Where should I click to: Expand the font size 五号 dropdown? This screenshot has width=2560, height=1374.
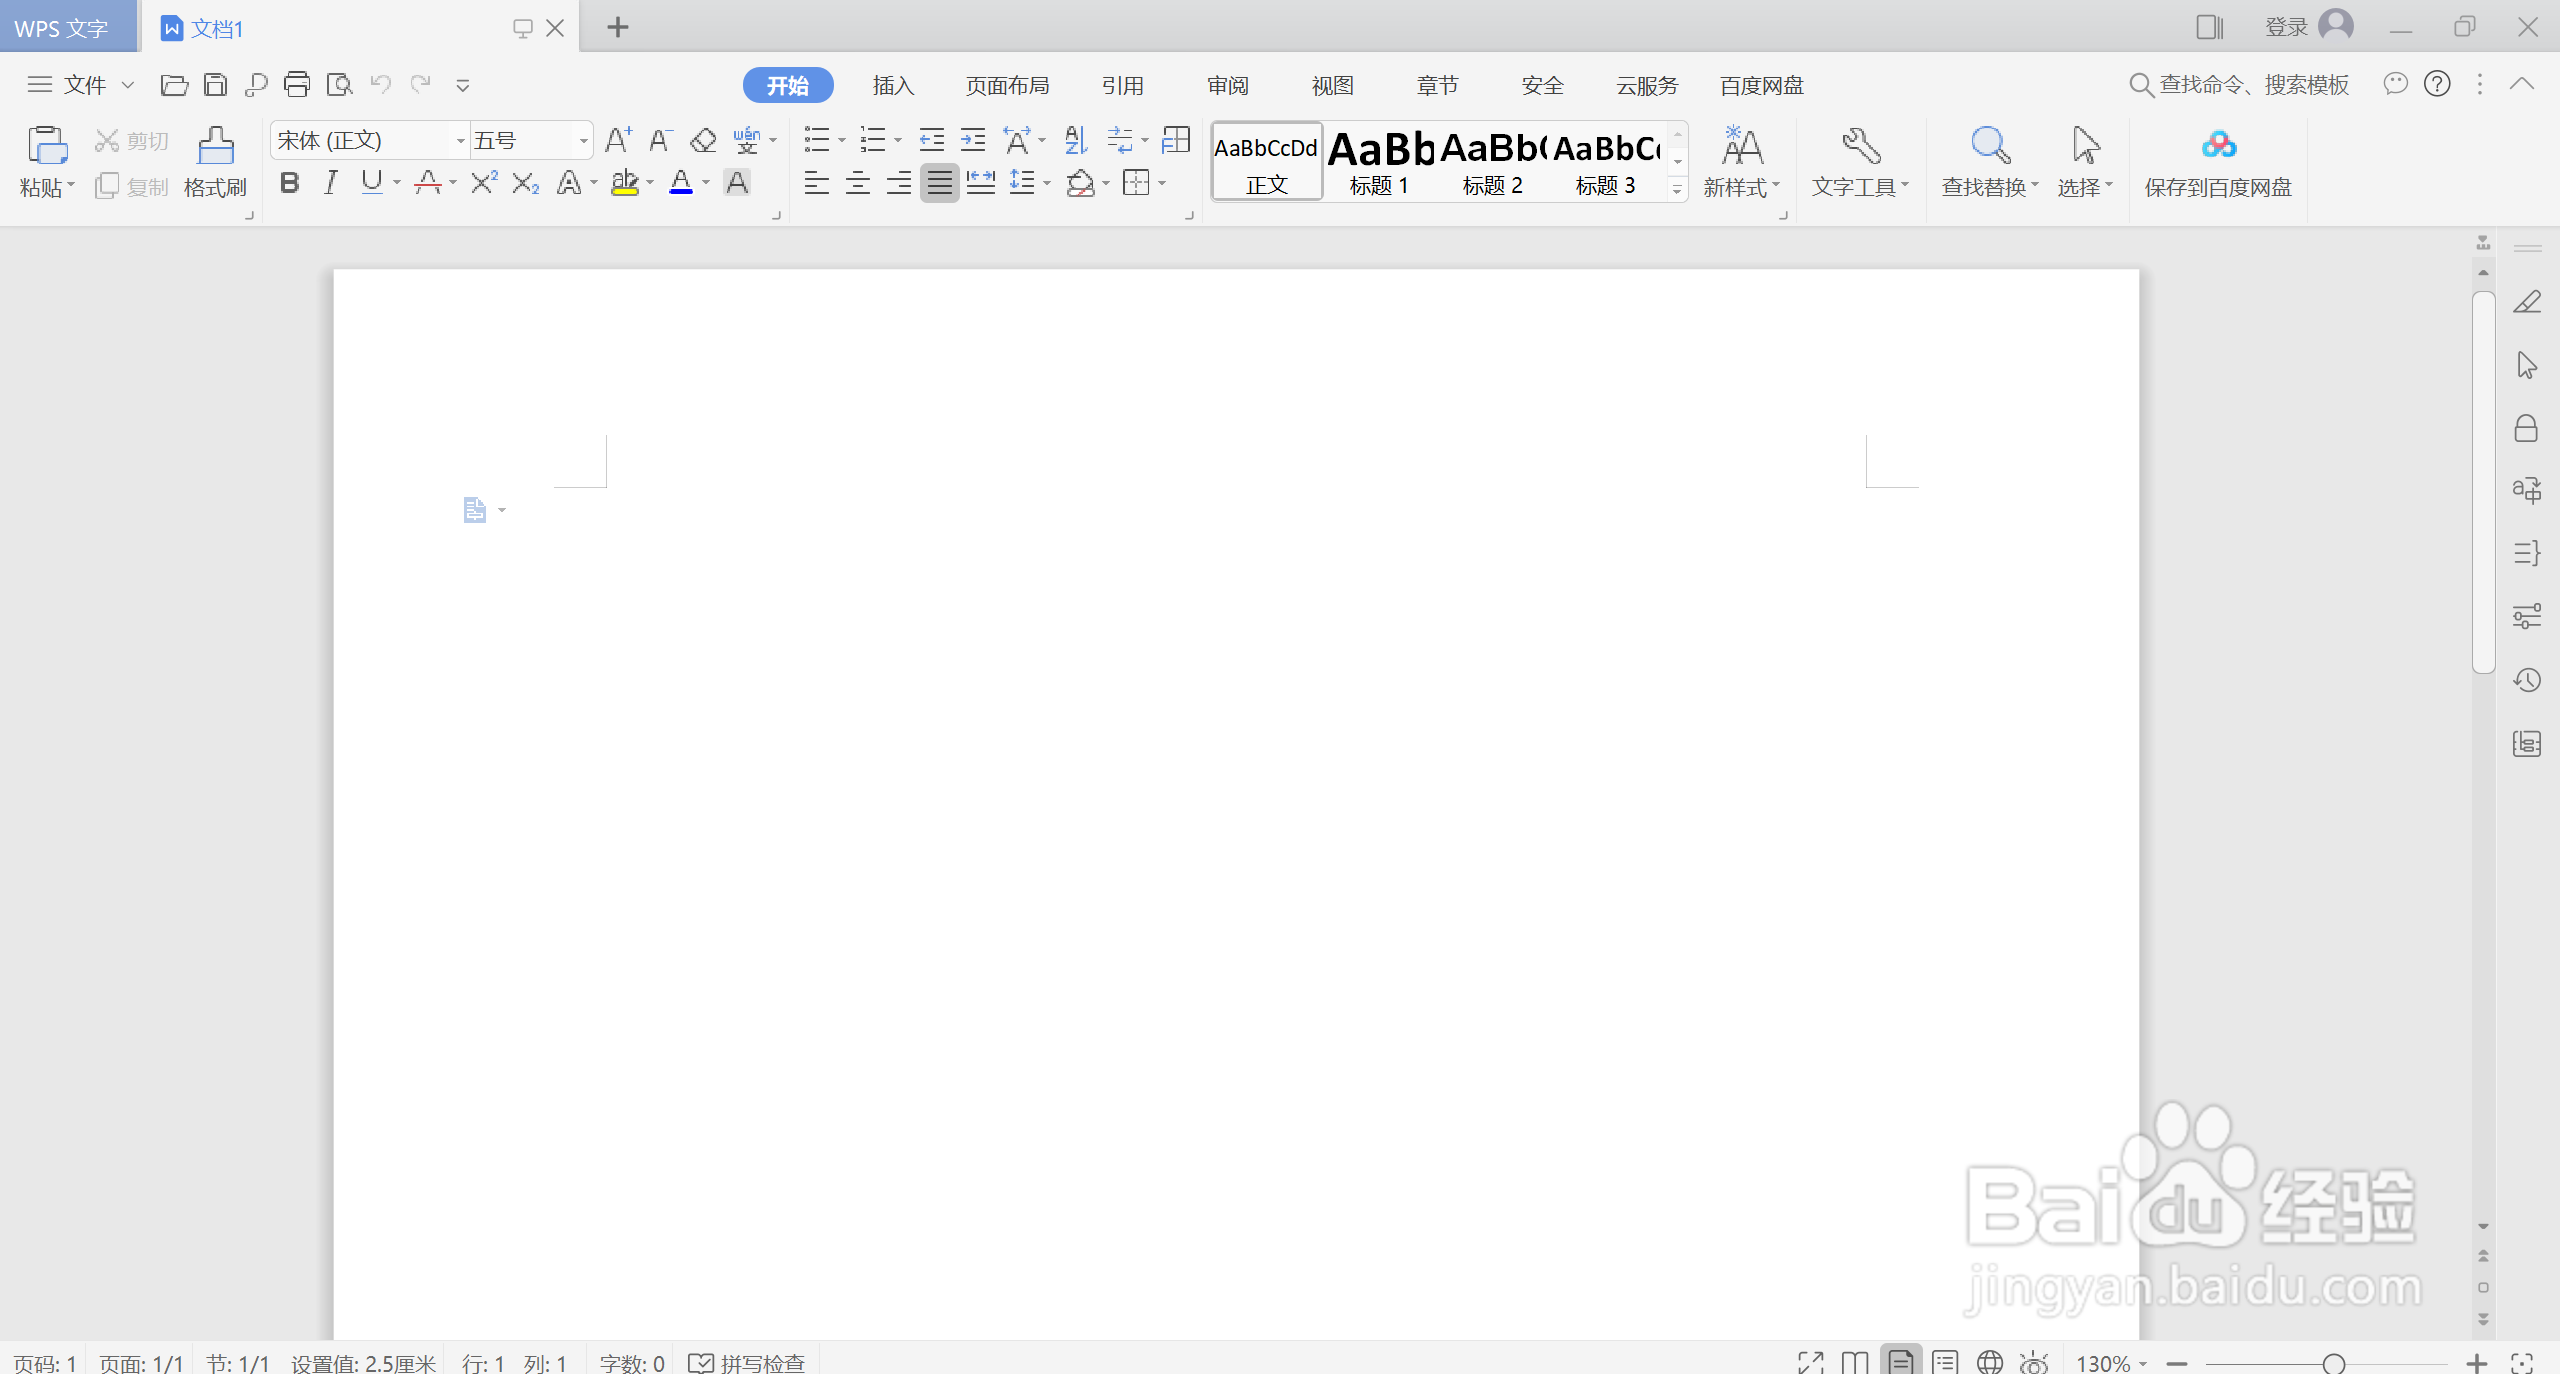coord(583,141)
